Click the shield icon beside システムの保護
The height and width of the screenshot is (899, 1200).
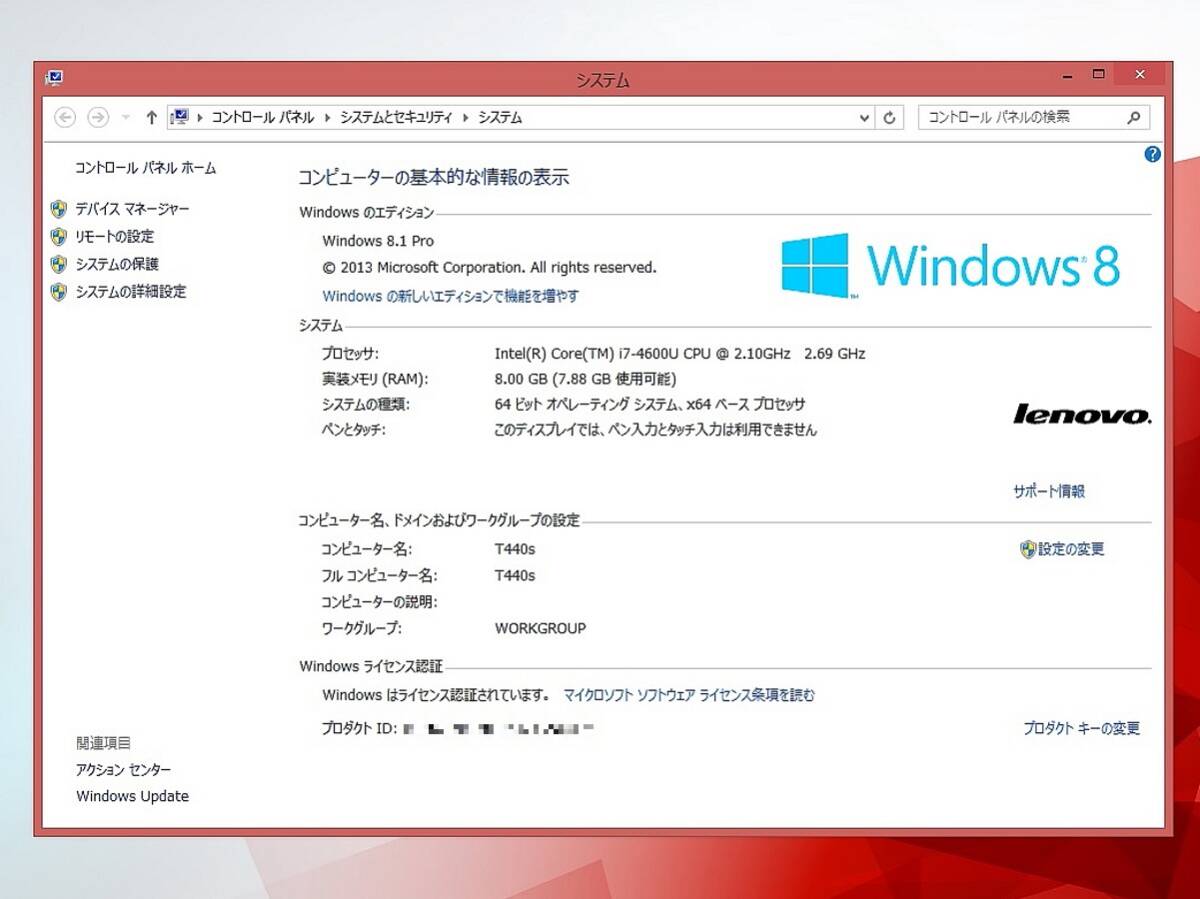tap(58, 264)
